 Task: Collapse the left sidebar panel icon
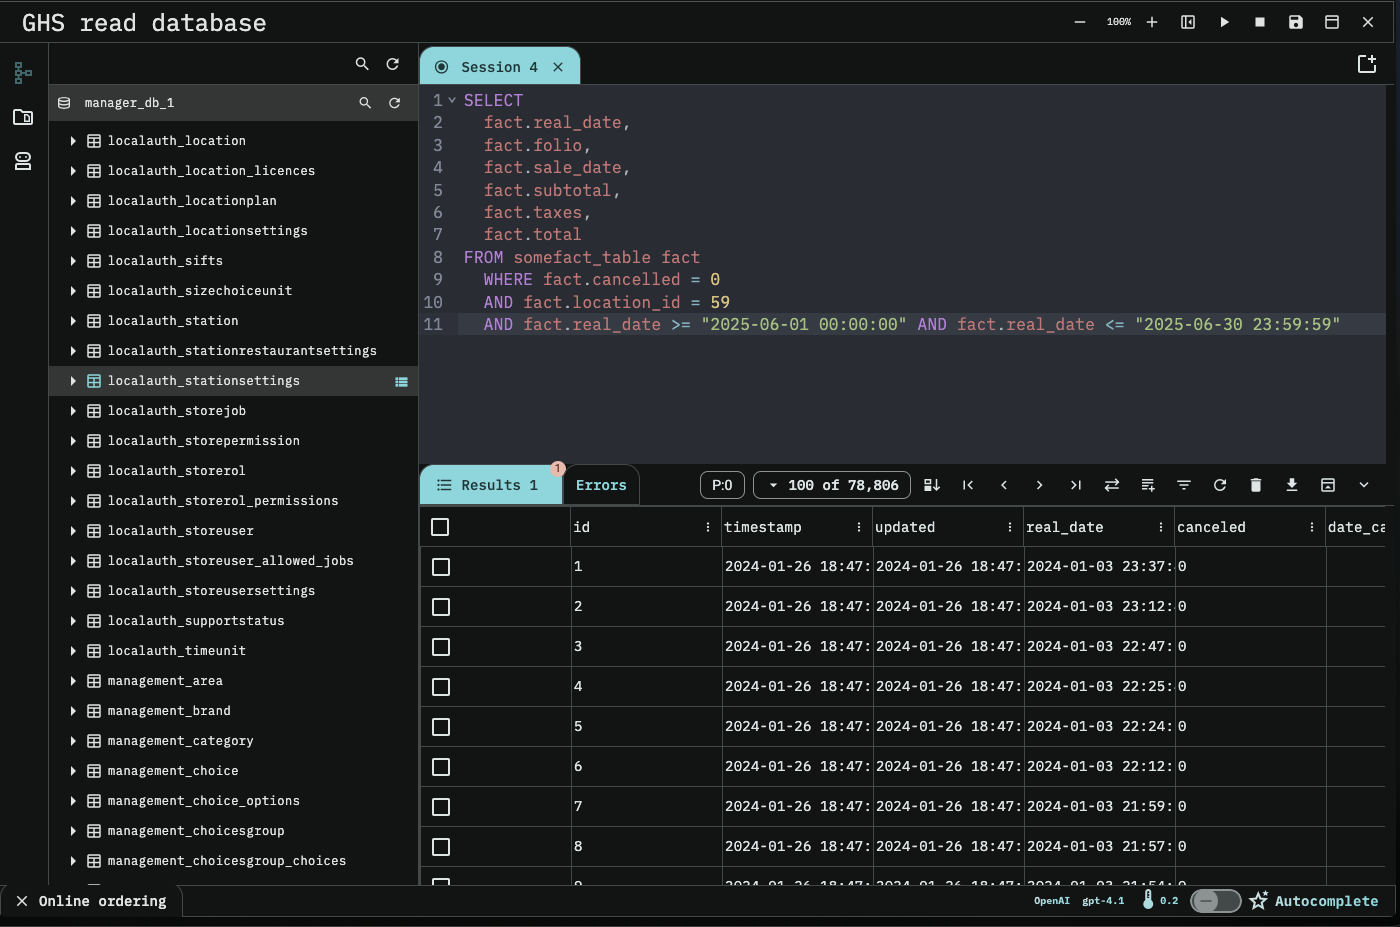[1188, 22]
